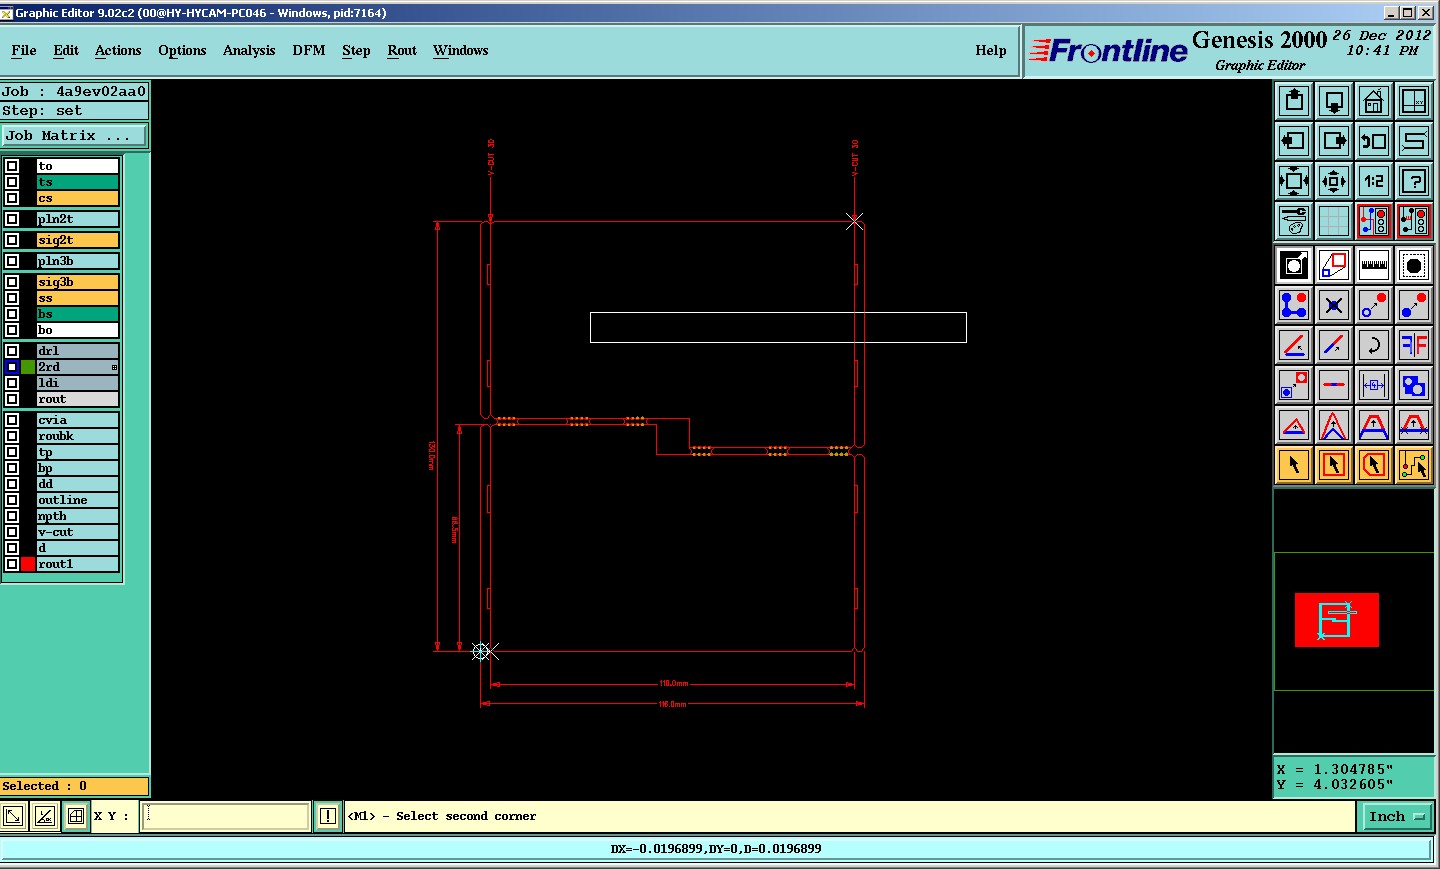Toggle the checkbox for layer 'pln2t'

click(x=12, y=219)
